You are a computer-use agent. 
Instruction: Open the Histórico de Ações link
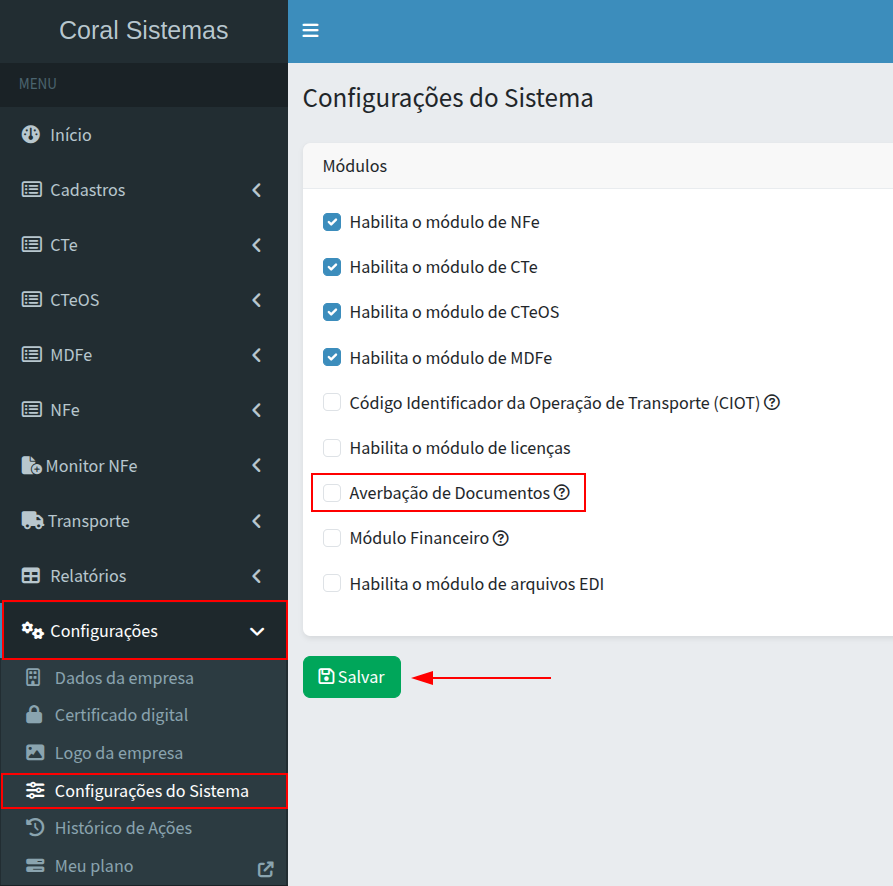pos(123,828)
